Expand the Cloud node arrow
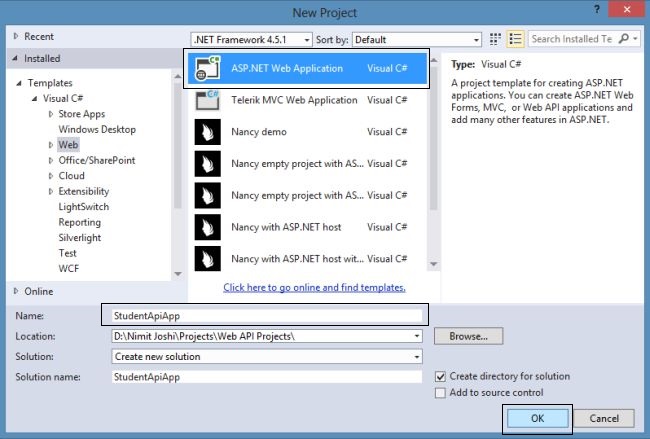This screenshot has width=650, height=439. tap(51, 176)
